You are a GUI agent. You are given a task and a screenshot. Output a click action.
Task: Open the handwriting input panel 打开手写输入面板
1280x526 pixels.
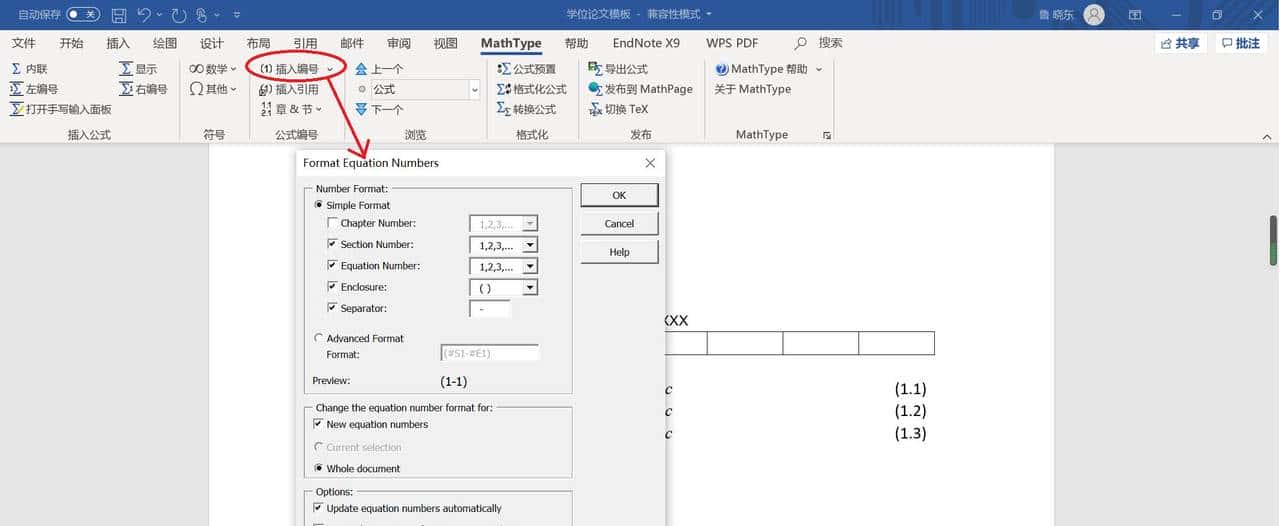click(x=60, y=109)
